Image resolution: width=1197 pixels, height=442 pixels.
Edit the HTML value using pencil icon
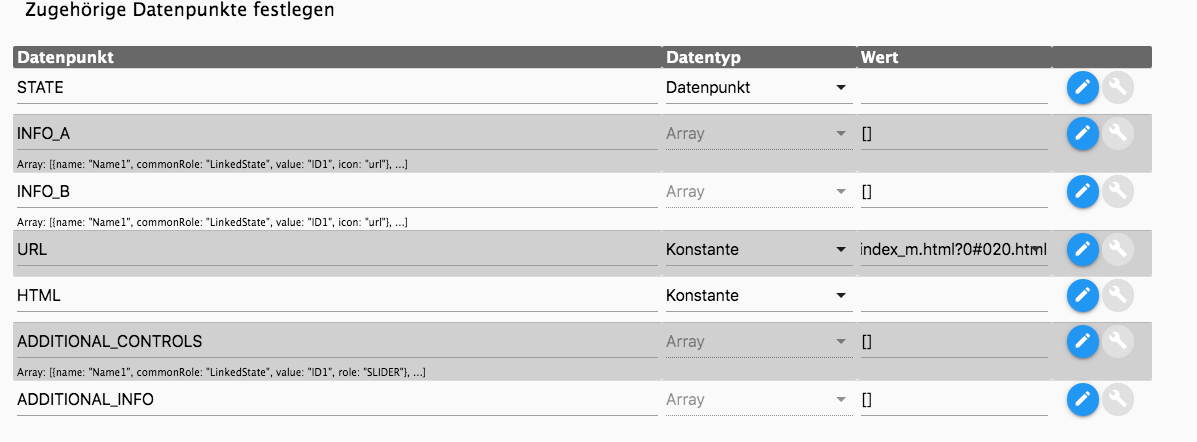[x=1082, y=295]
